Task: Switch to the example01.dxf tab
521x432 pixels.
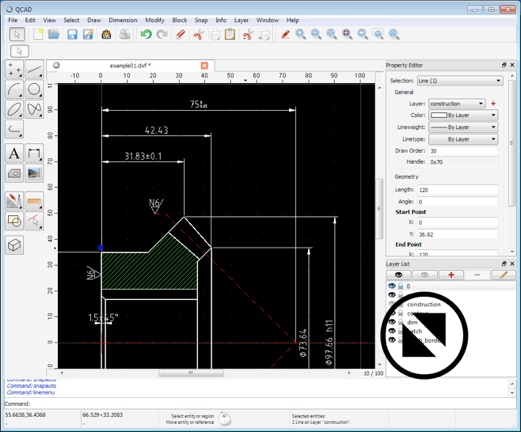Action: point(130,66)
